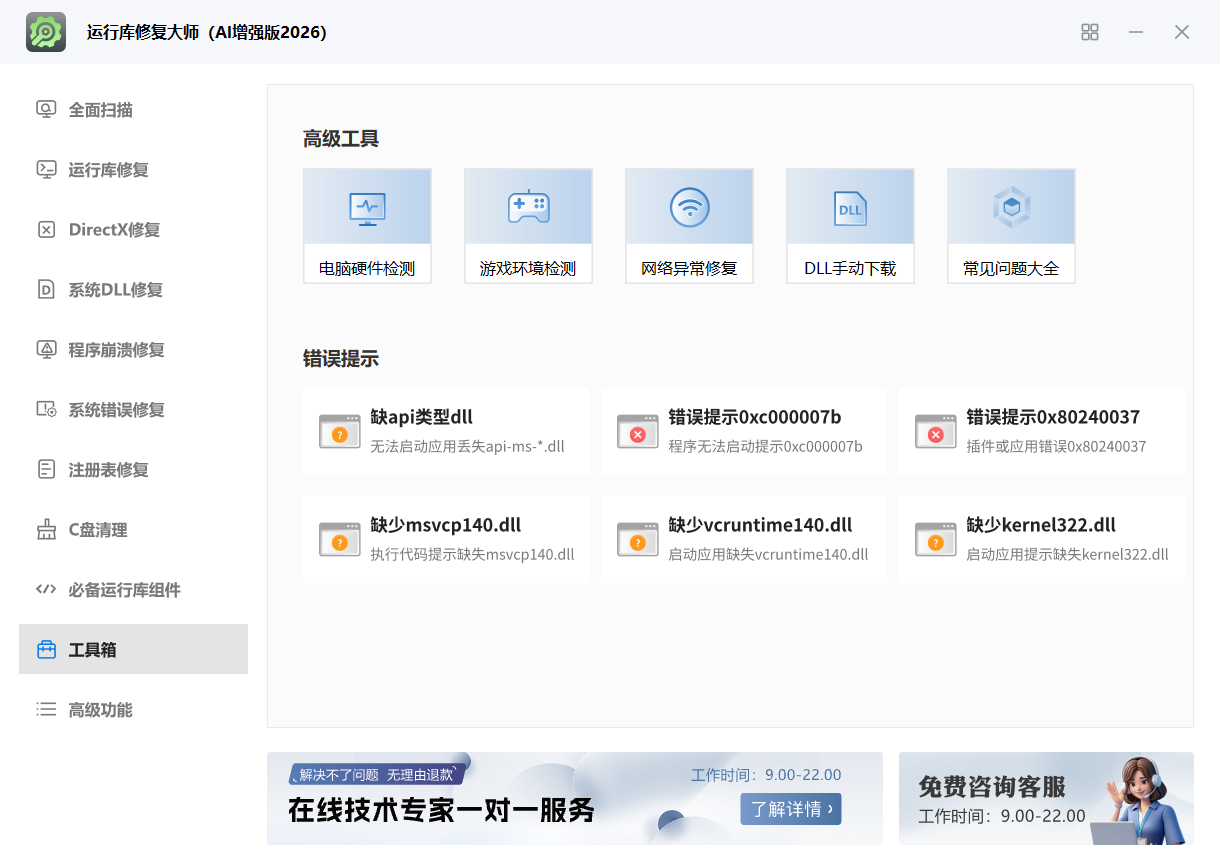Click the grid menu icon in title bar
The height and width of the screenshot is (864, 1220).
(x=1090, y=32)
